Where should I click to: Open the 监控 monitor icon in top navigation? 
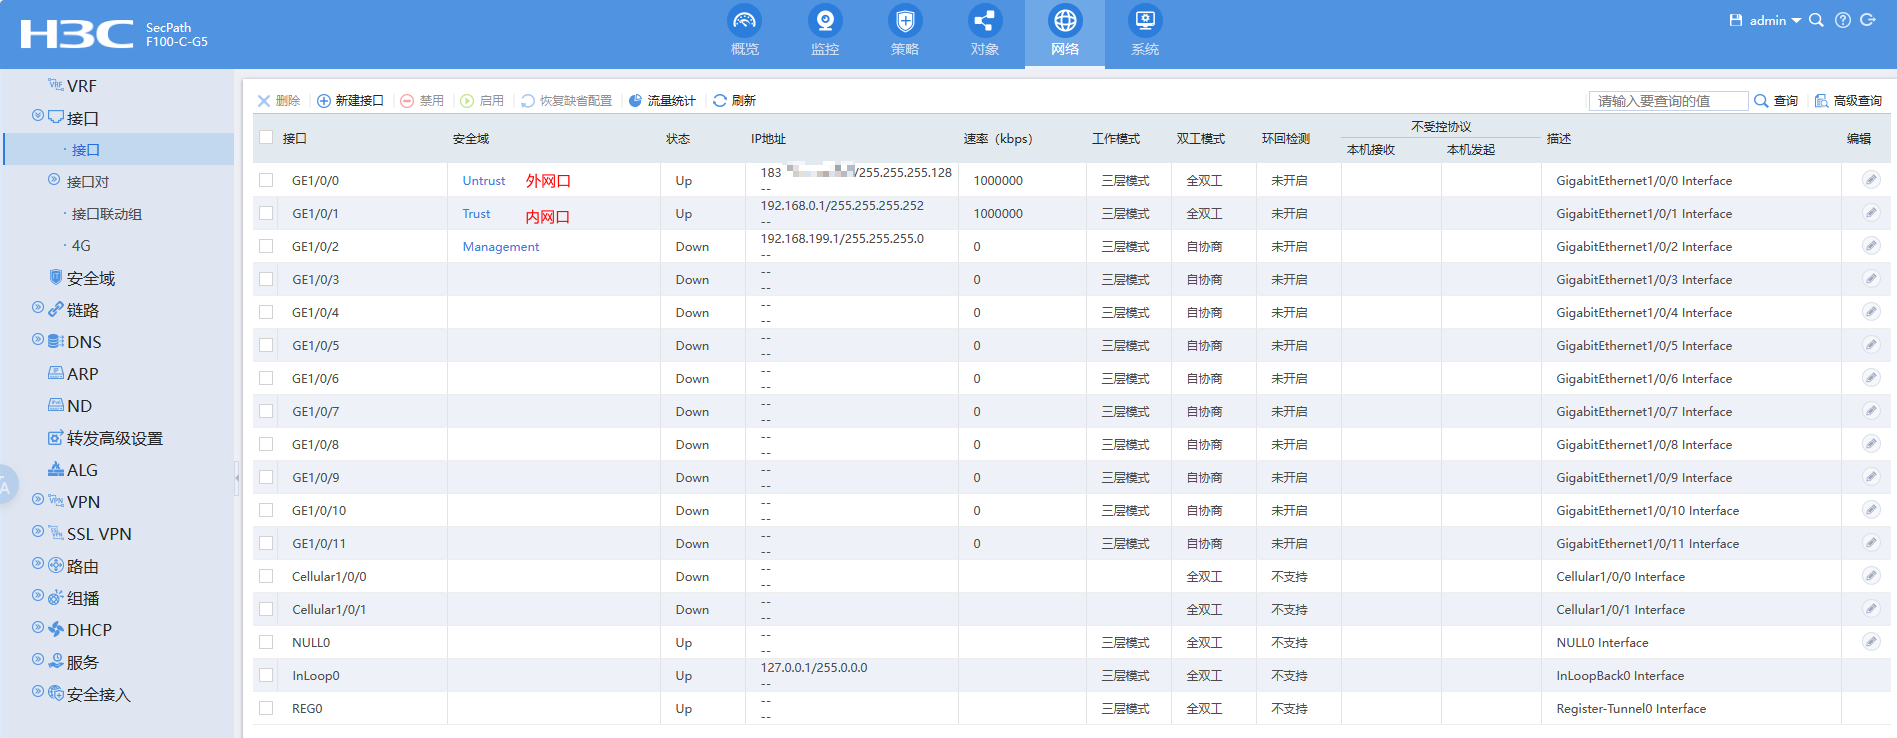click(824, 21)
